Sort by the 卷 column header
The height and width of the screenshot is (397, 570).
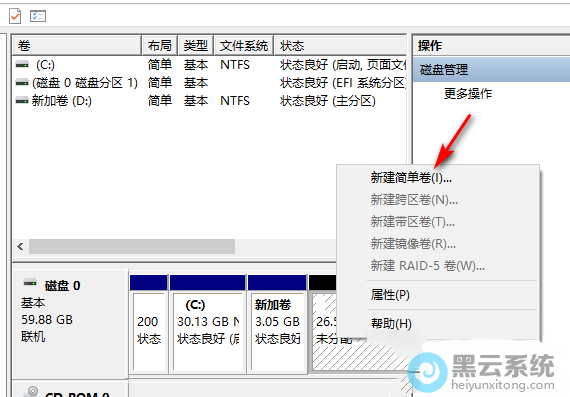[x=77, y=45]
